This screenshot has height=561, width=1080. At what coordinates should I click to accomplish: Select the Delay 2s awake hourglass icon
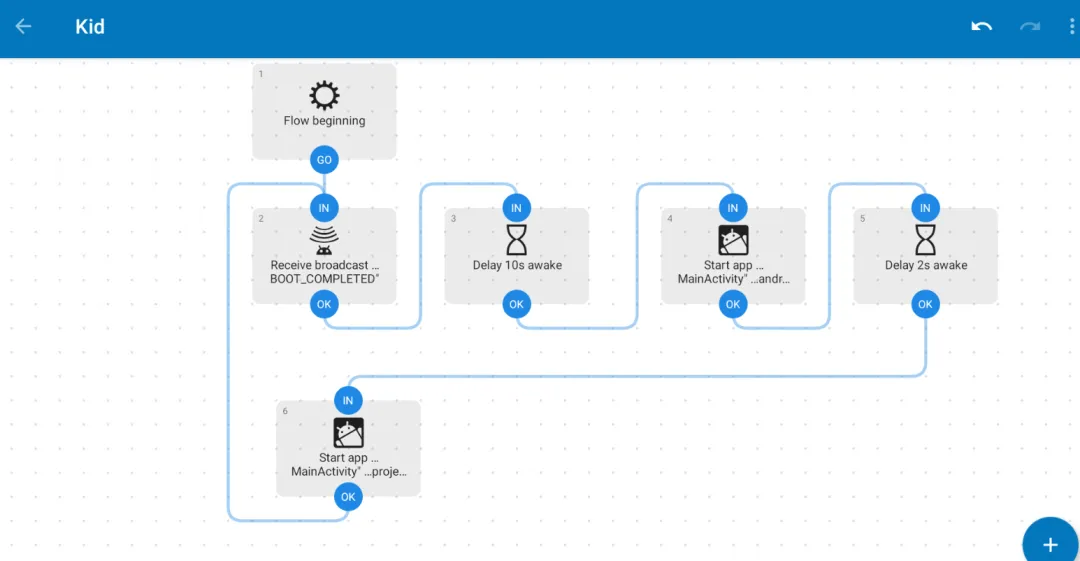tap(925, 240)
